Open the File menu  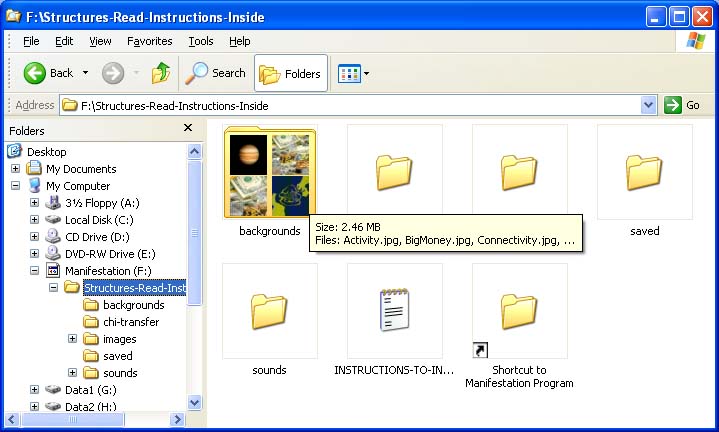tap(31, 41)
